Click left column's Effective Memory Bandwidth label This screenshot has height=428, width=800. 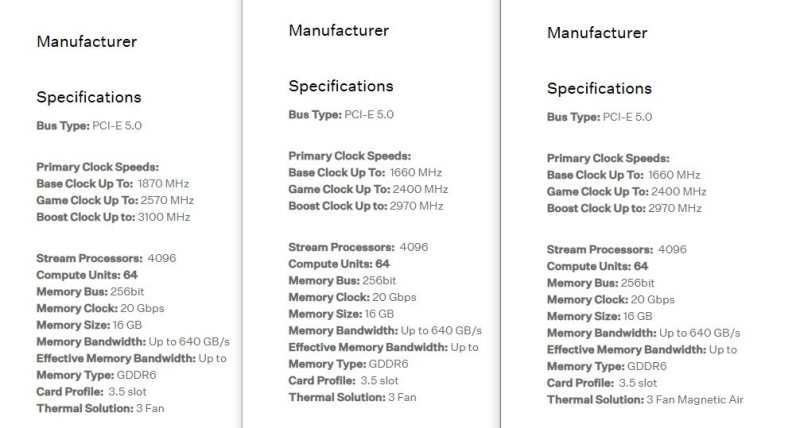[x=116, y=359]
